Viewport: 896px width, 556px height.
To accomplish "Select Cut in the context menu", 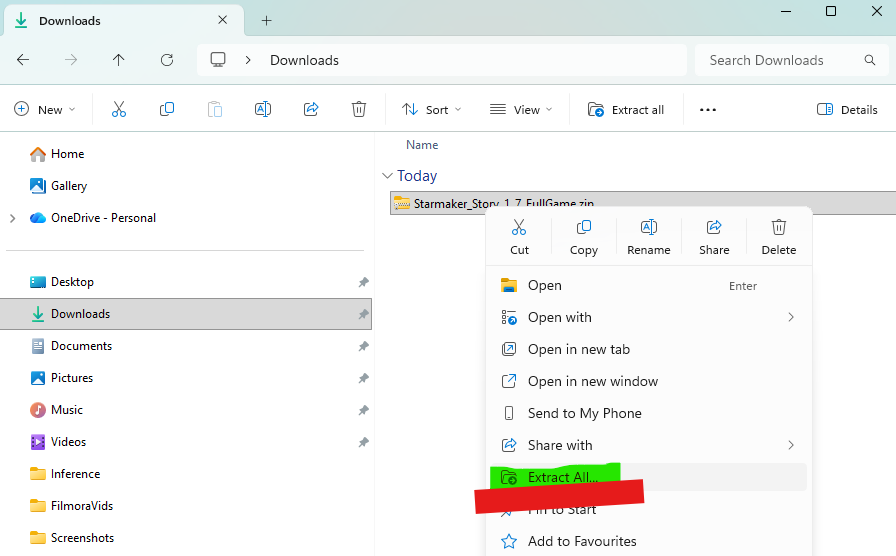I will (x=519, y=237).
